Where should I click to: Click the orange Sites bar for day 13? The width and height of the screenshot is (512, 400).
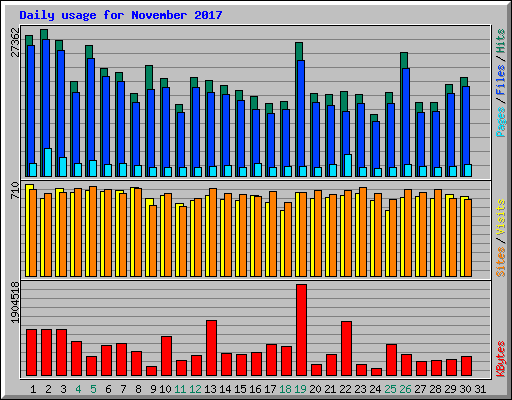pyautogui.click(x=213, y=232)
